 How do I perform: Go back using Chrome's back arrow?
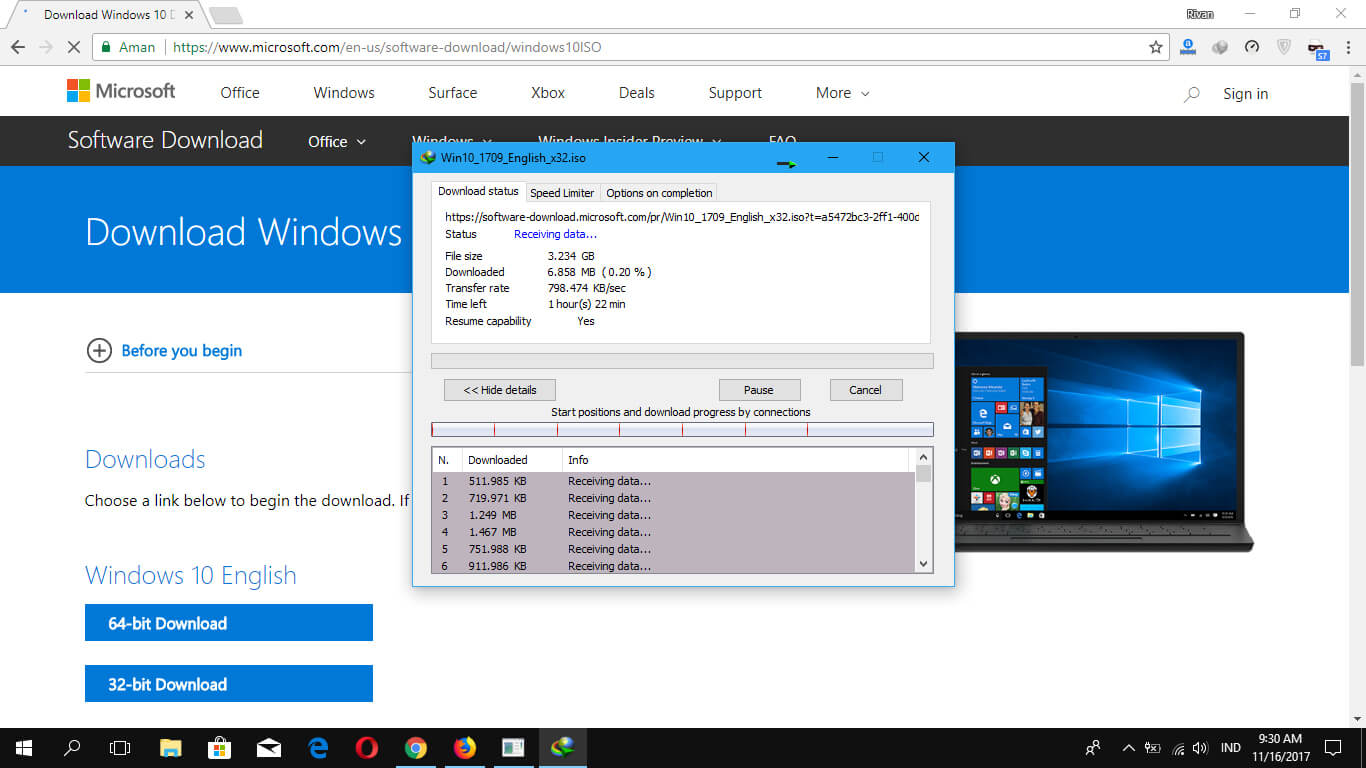point(18,47)
